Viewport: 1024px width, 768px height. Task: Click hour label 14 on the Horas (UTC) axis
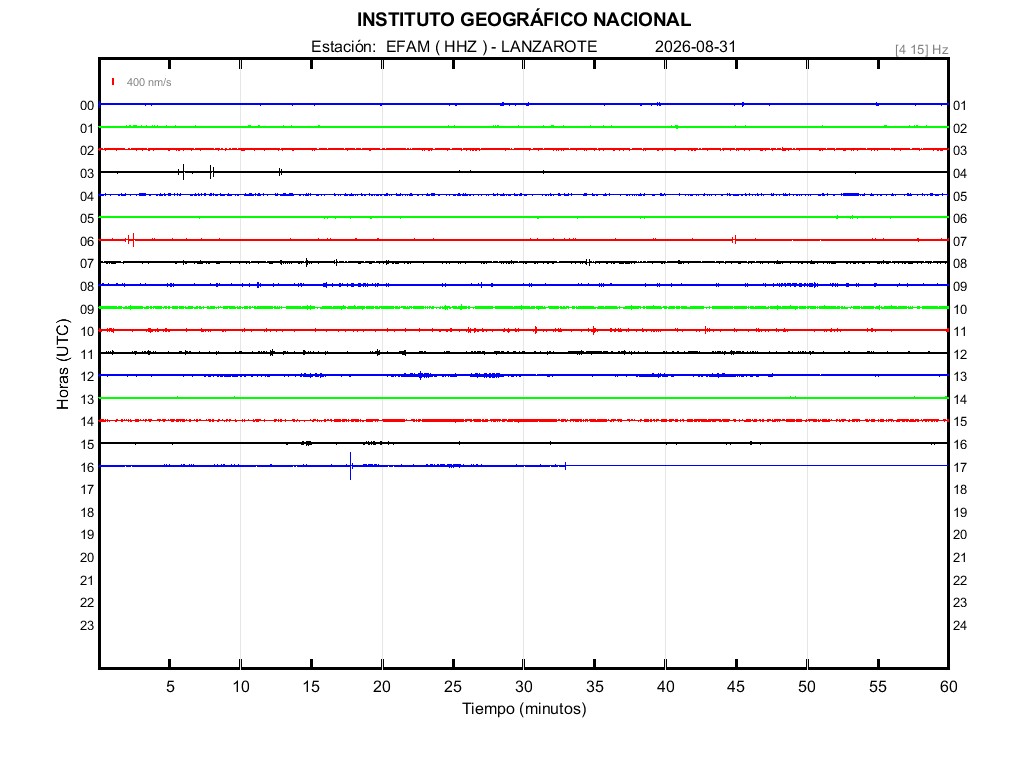(x=87, y=422)
